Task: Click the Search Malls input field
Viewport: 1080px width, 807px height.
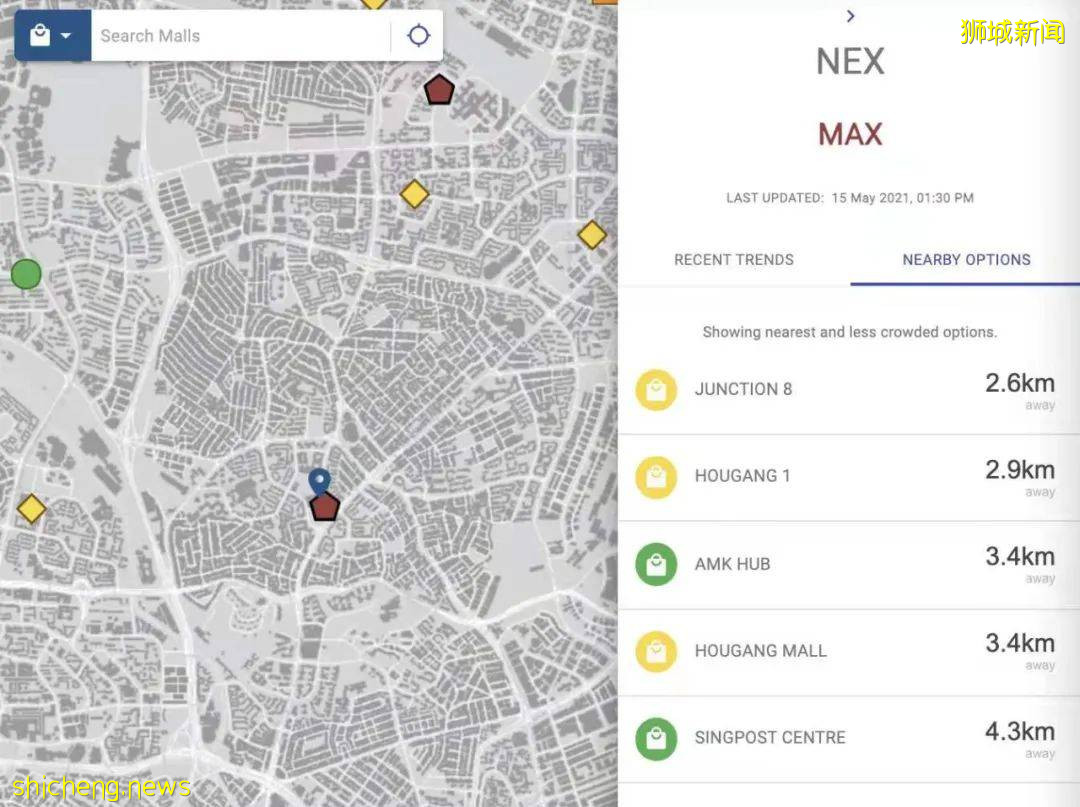Action: (x=240, y=36)
